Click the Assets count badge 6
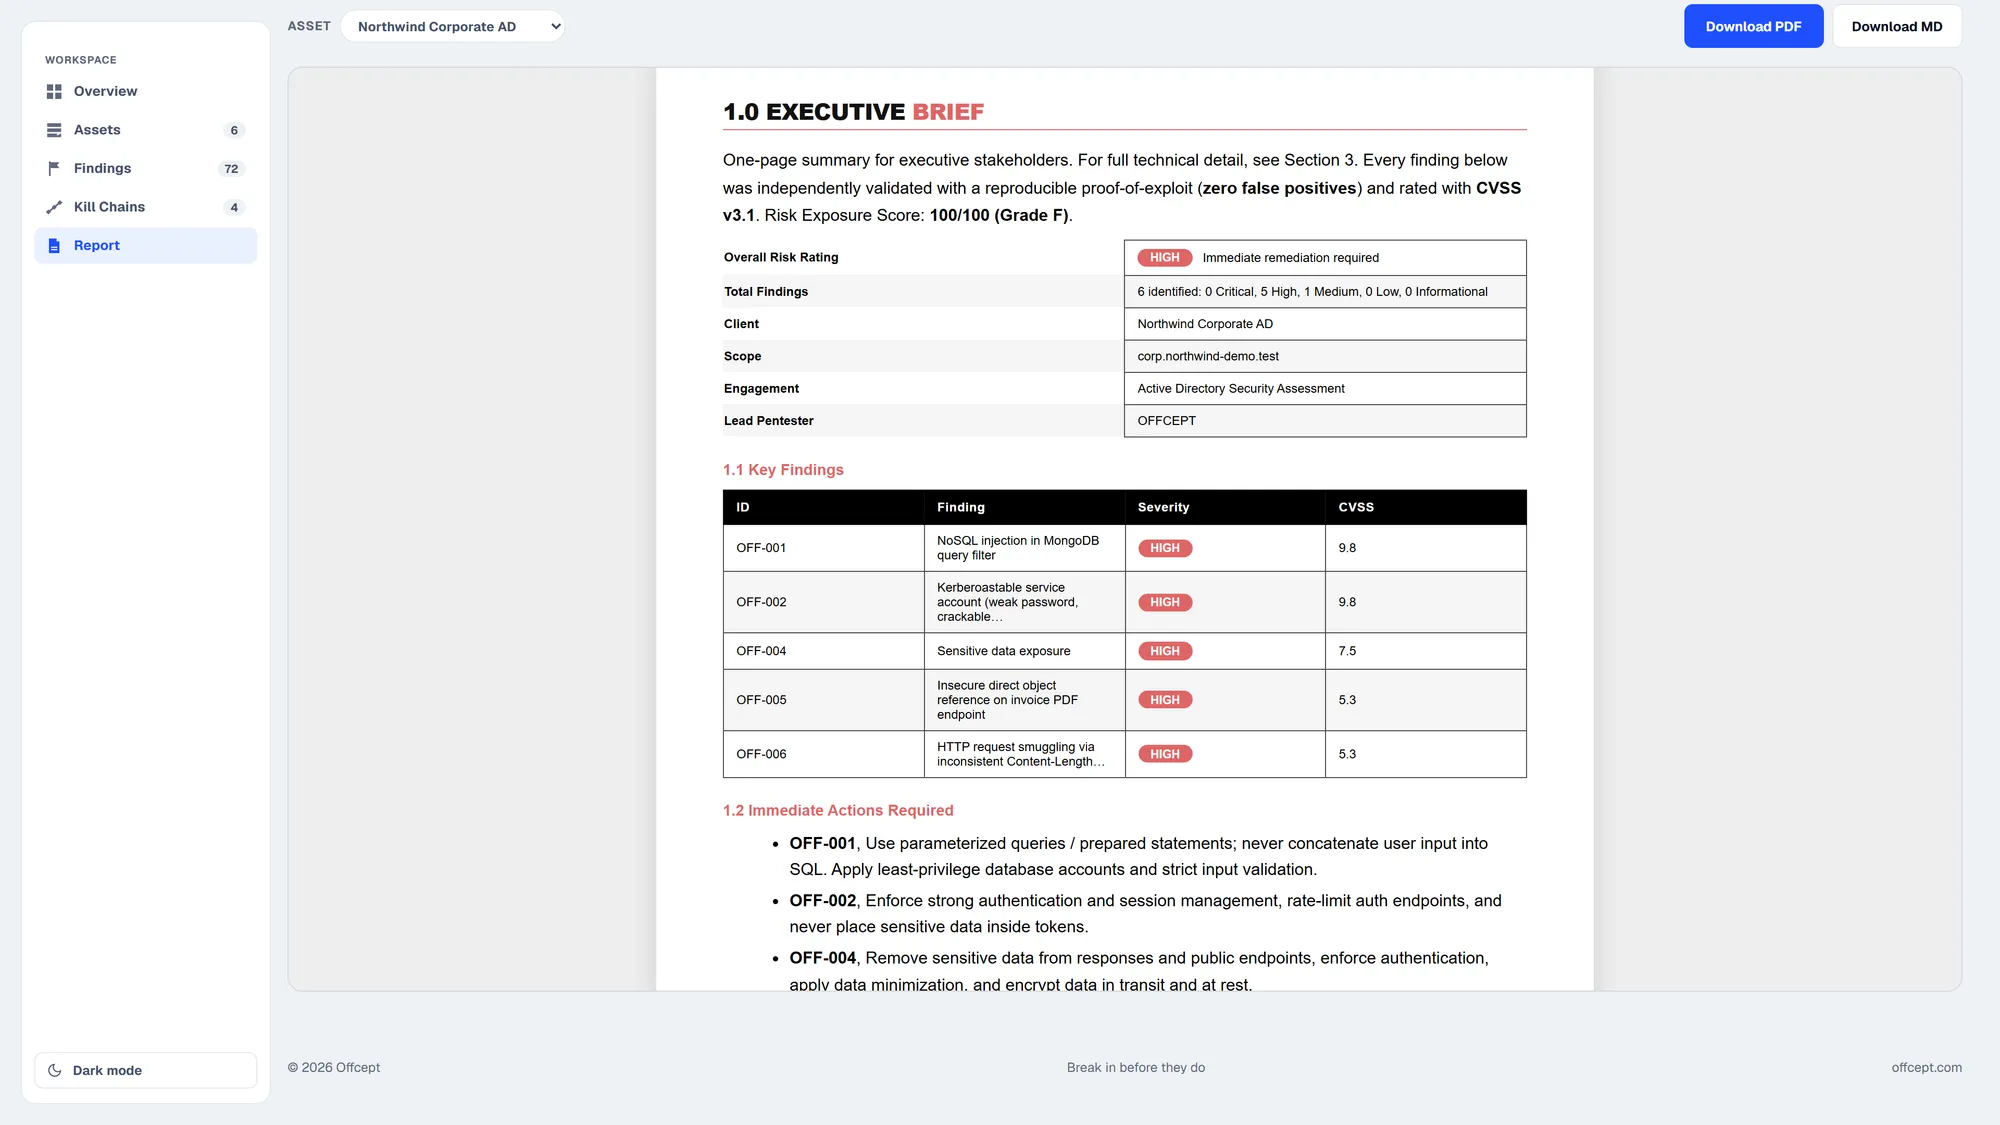The width and height of the screenshot is (2000, 1125). [234, 130]
